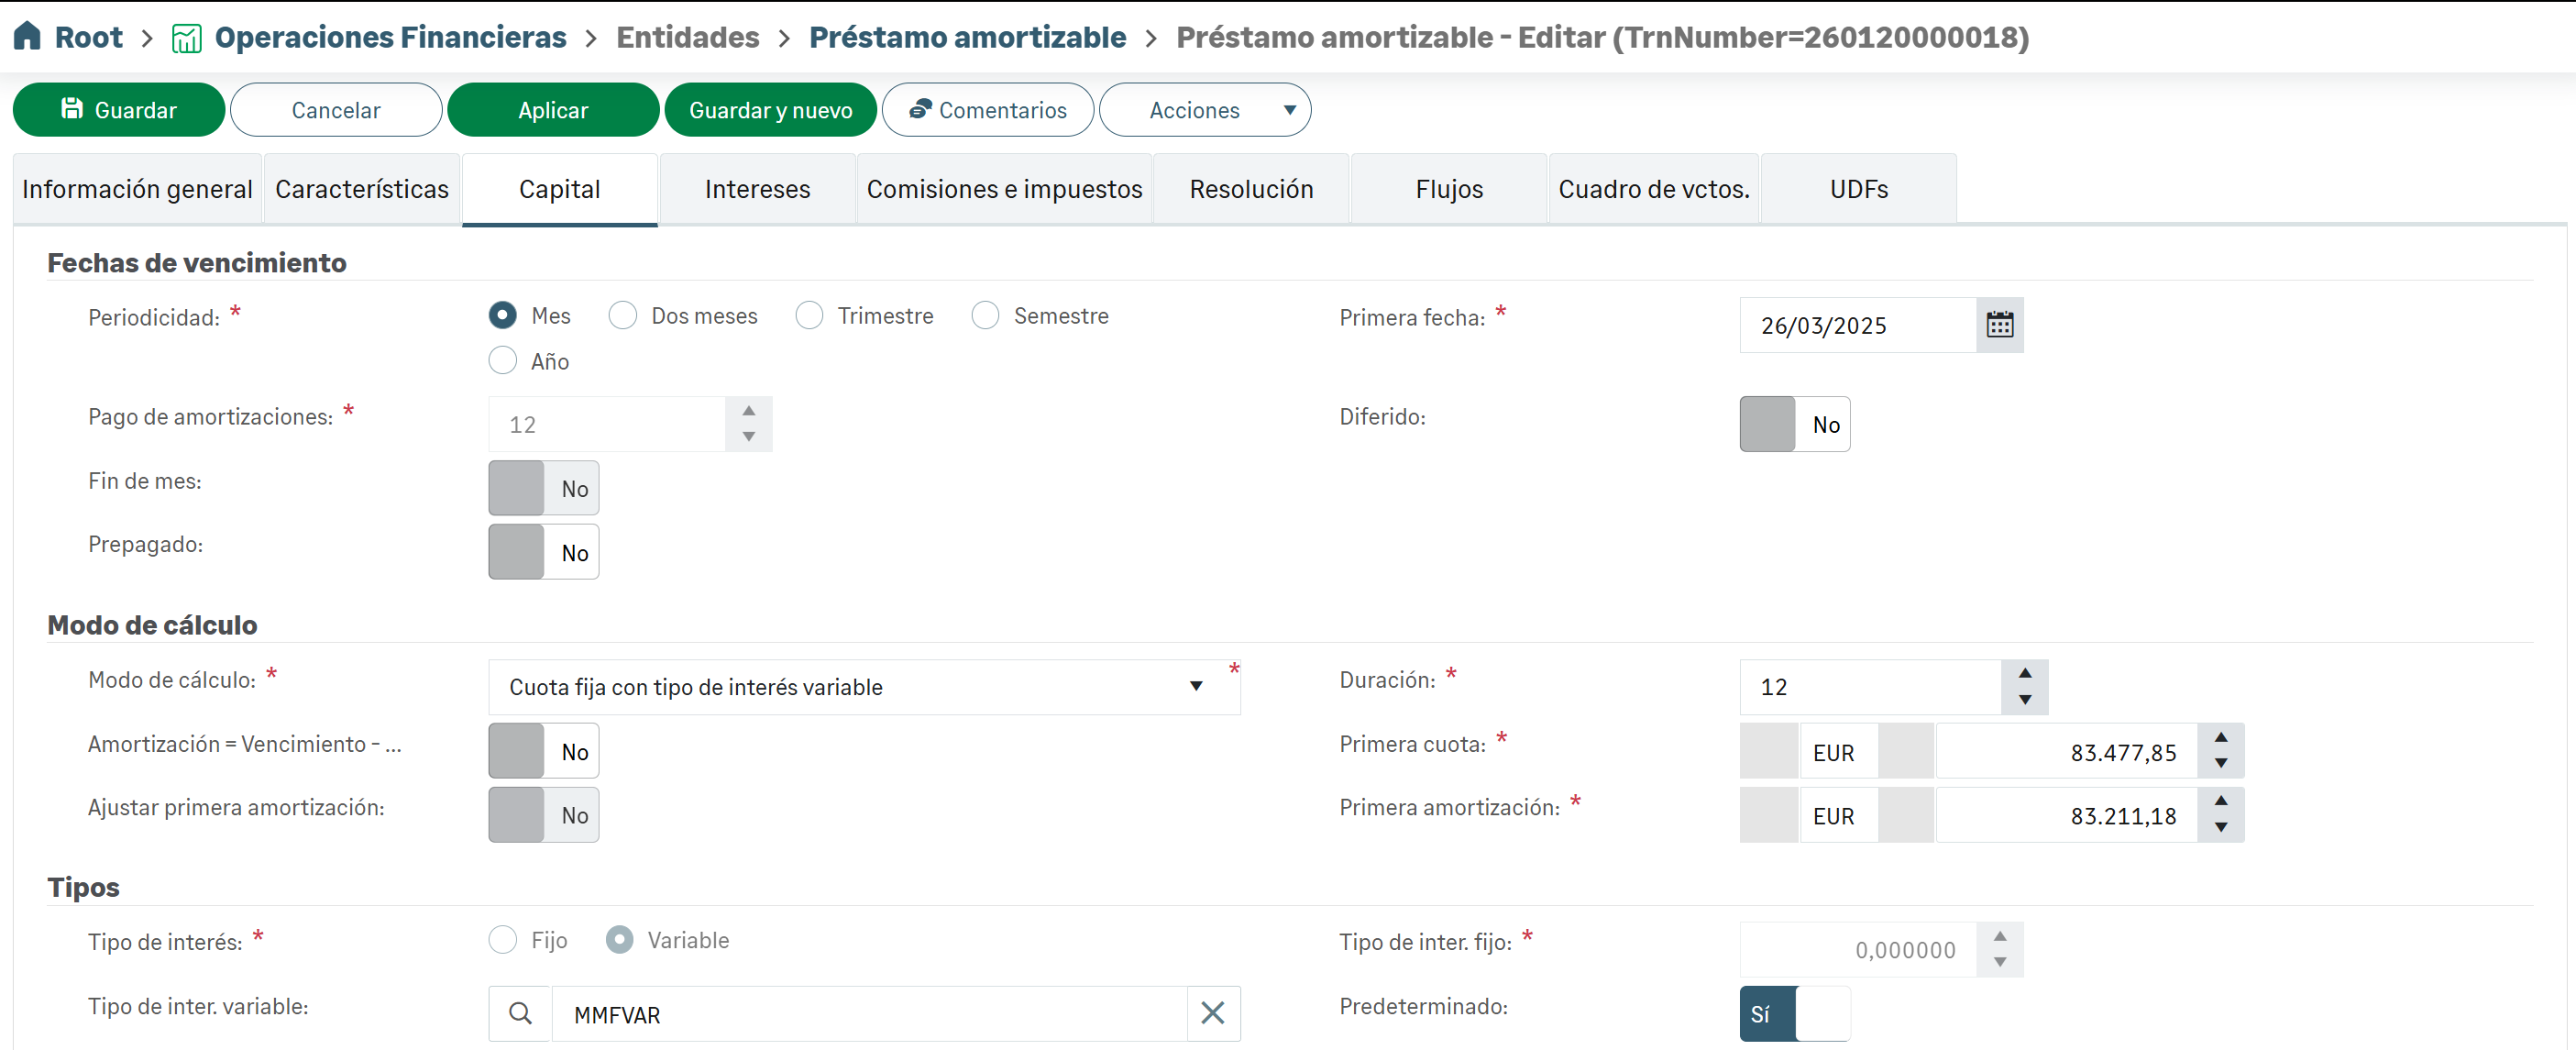Open the Acciones dropdown menu

1204,110
